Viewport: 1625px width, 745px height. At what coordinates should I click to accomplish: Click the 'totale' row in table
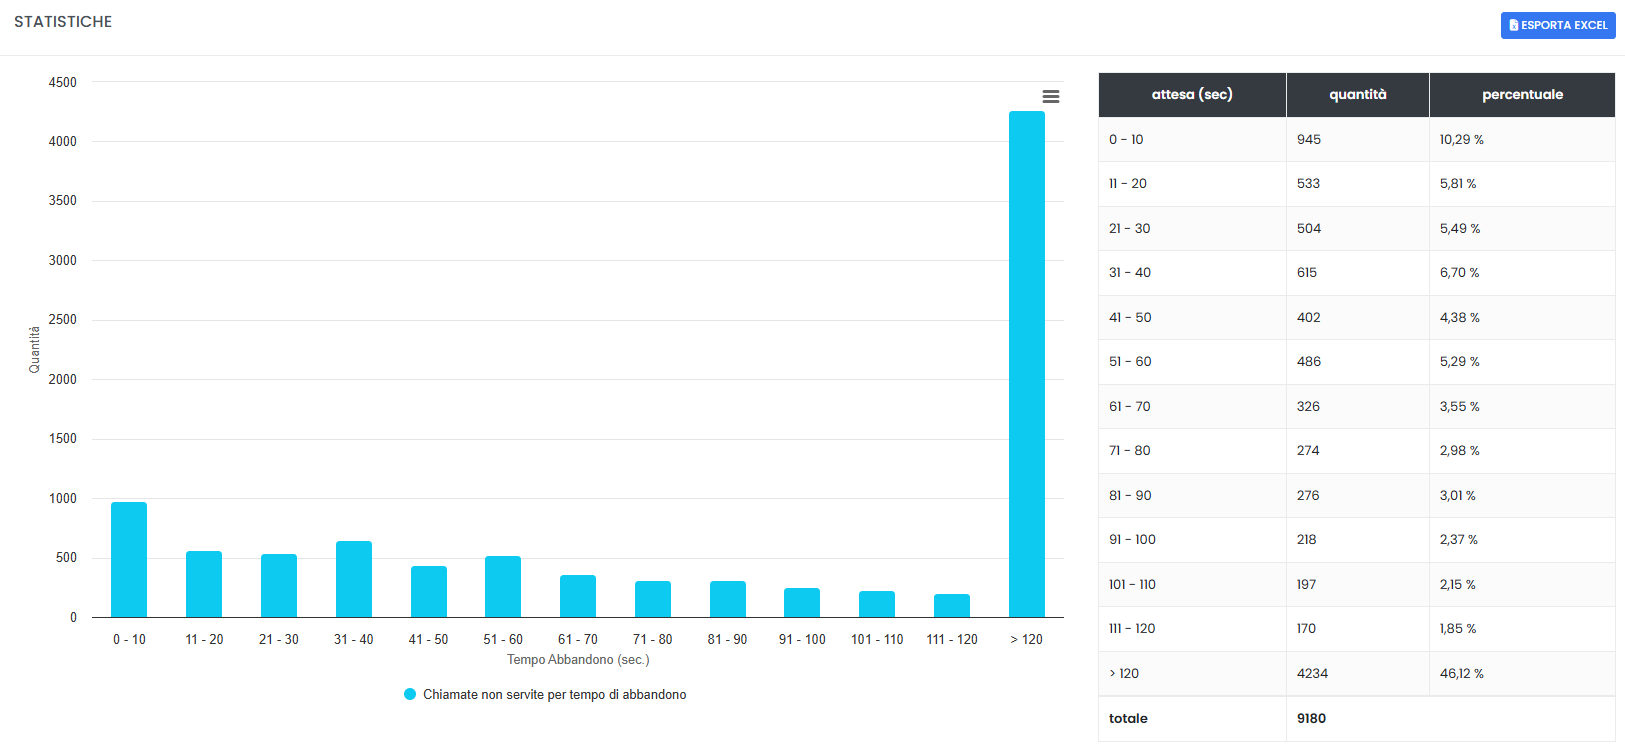[1356, 719]
